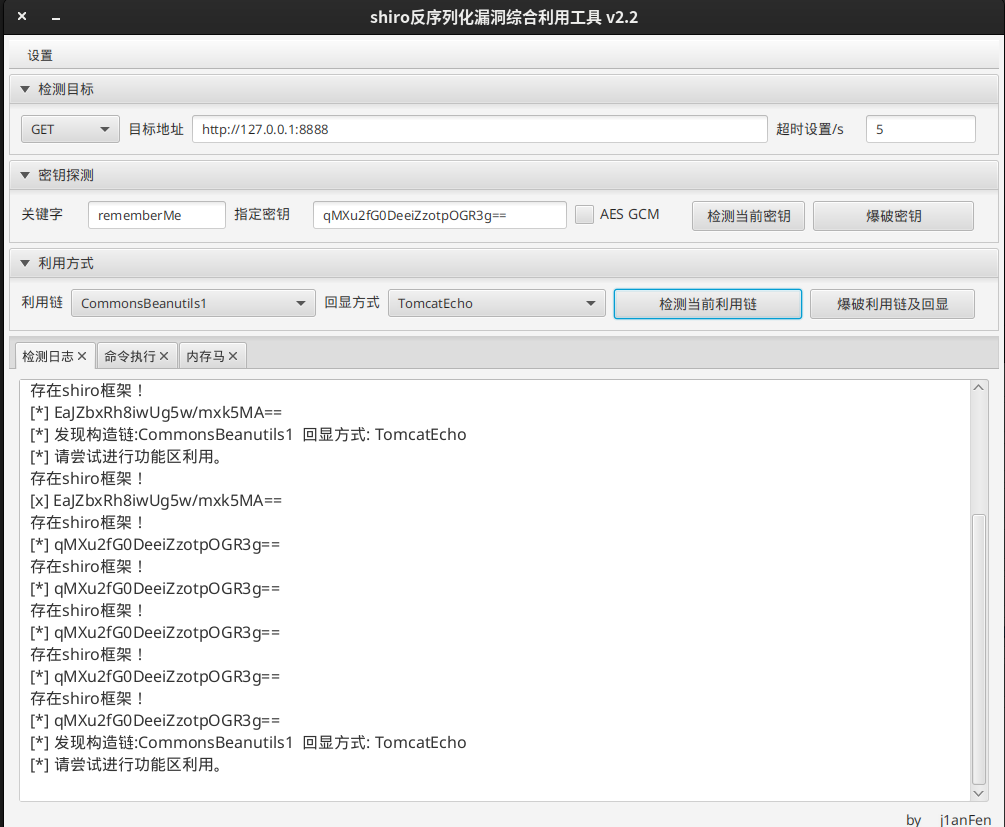This screenshot has height=827, width=1005.
Task: Click the log scrollbar up arrow
Action: pos(978,387)
